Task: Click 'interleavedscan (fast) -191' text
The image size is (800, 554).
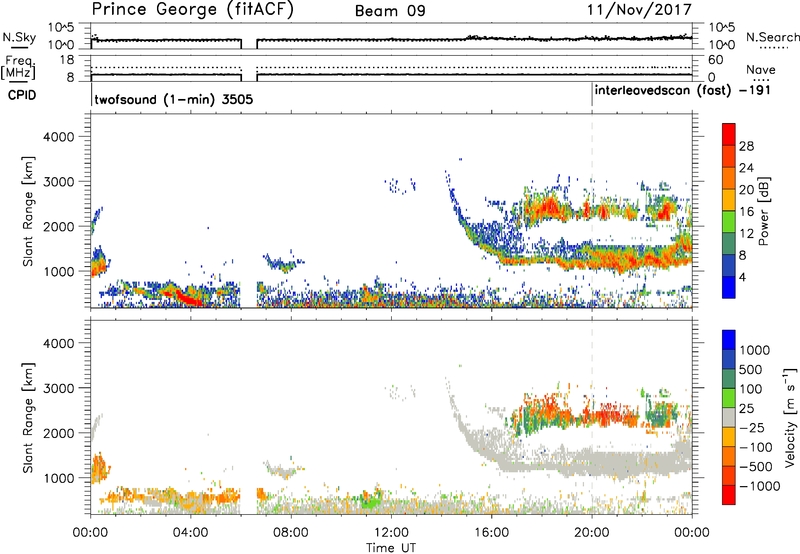Action: (683, 90)
